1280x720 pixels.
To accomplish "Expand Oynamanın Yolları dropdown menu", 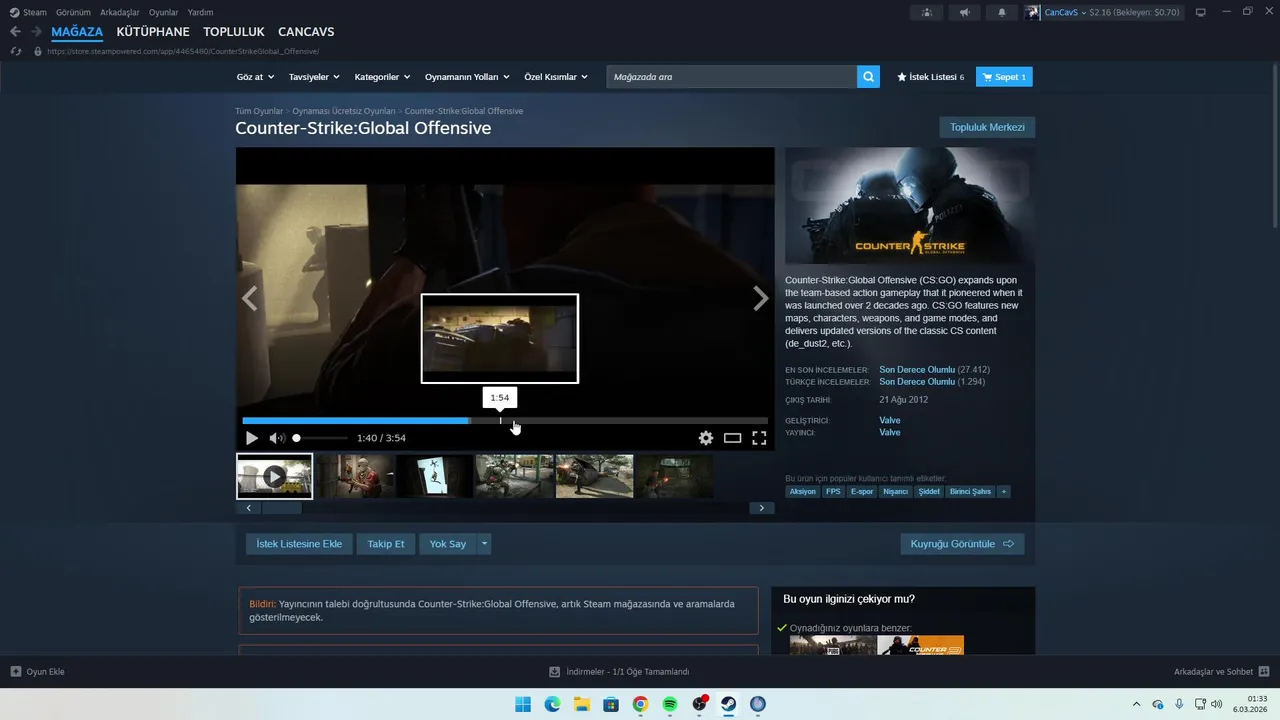I will pyautogui.click(x=467, y=77).
